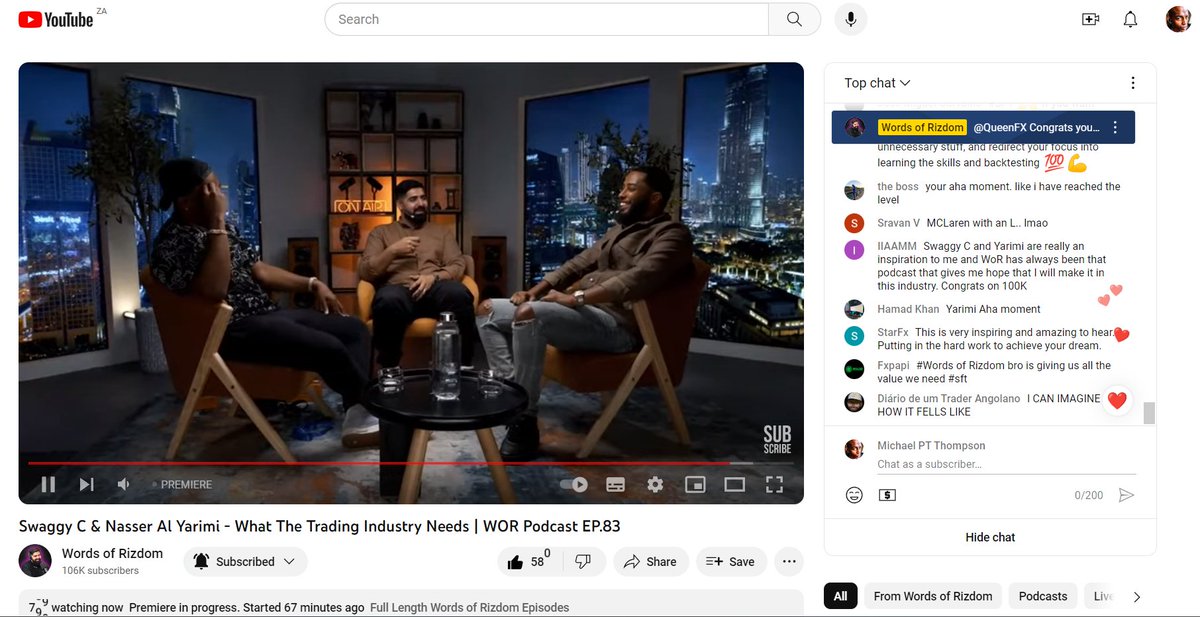
Task: Enable theater mode view
Action: point(735,485)
